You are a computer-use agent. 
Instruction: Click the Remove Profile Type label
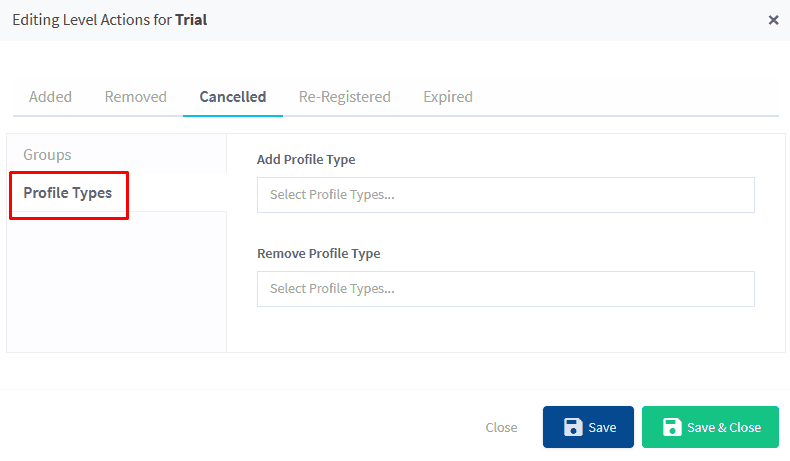tap(318, 253)
